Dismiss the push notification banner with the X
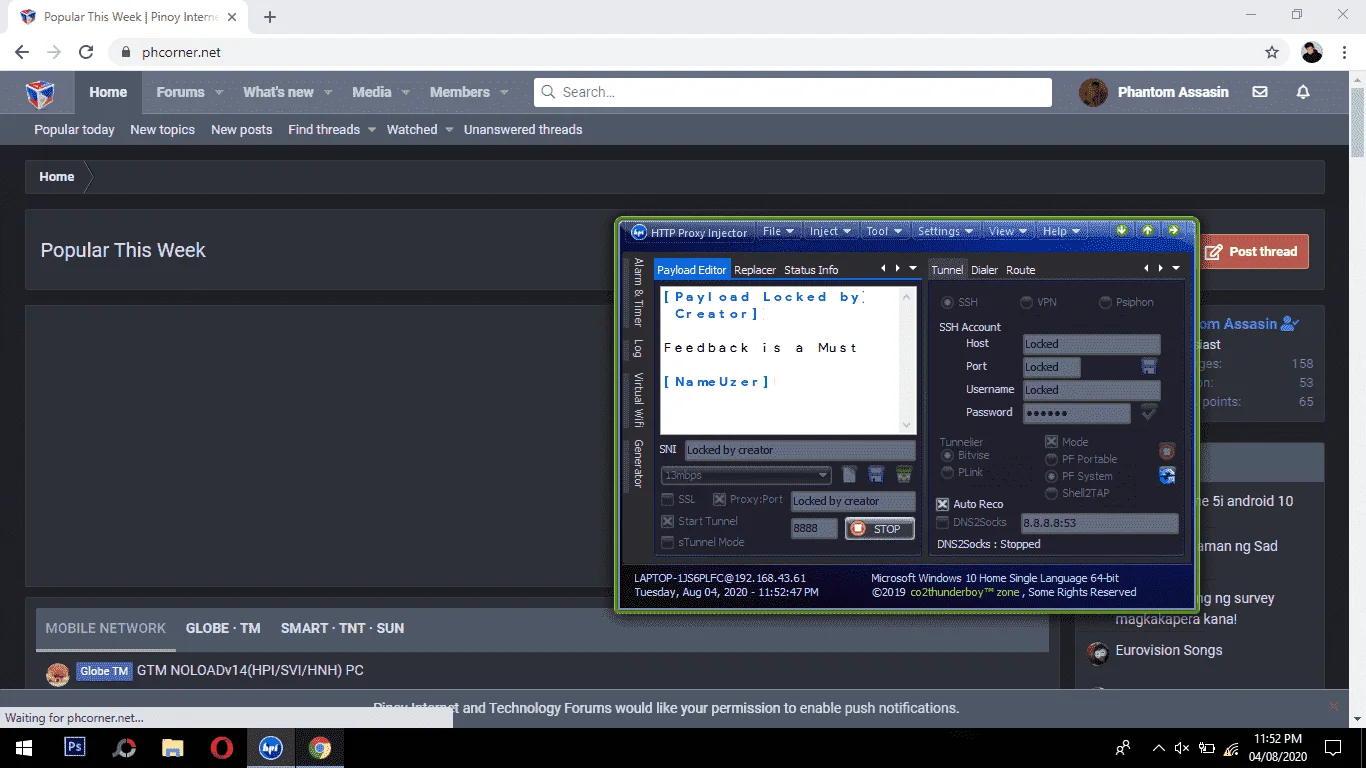 (x=1333, y=707)
